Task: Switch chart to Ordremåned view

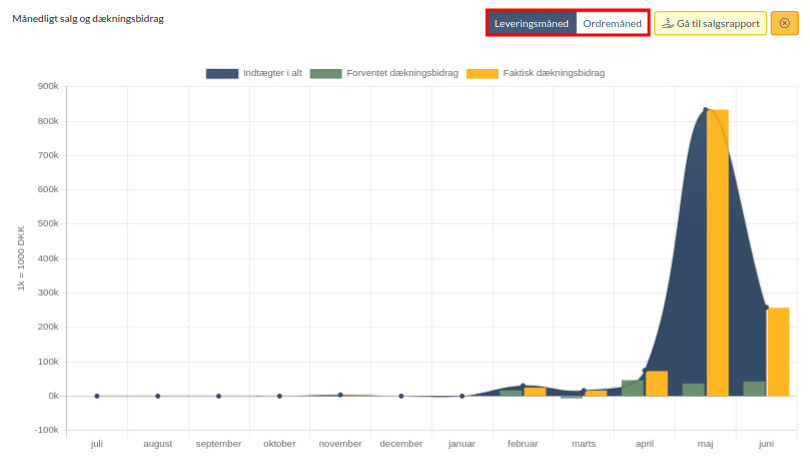Action: tap(612, 23)
